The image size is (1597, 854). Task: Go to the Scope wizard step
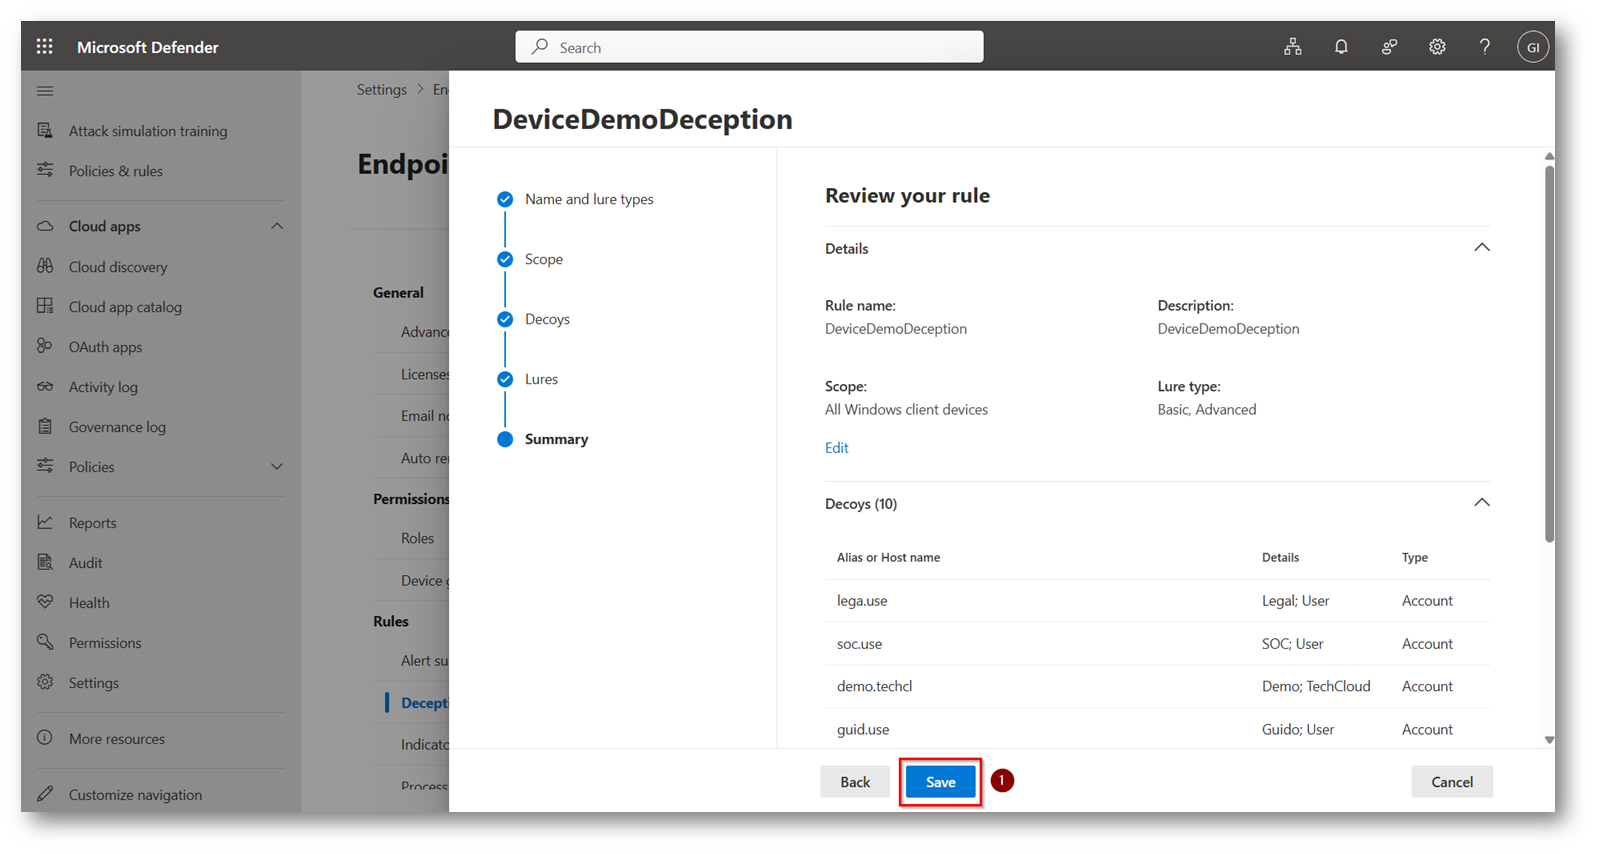(544, 259)
